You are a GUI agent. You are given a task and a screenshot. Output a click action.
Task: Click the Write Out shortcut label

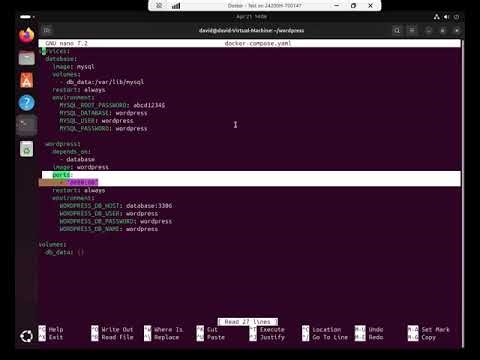tap(117, 329)
